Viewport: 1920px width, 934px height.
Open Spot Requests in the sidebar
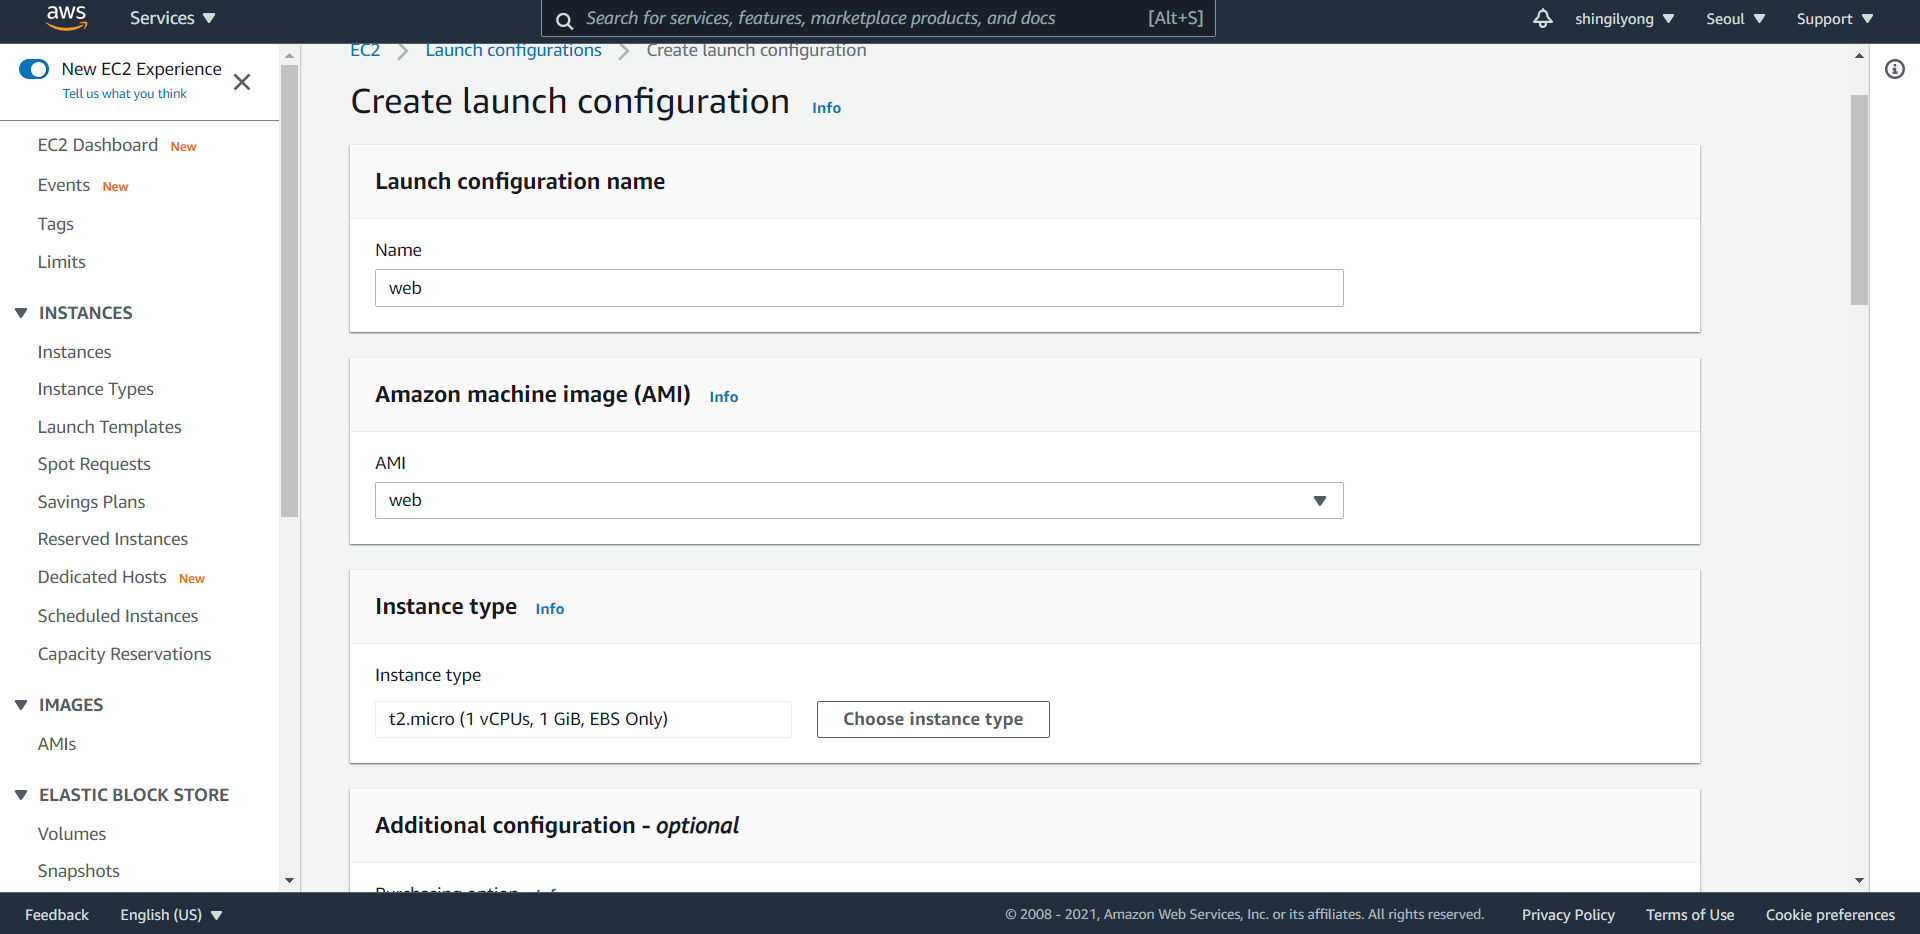[x=94, y=464]
